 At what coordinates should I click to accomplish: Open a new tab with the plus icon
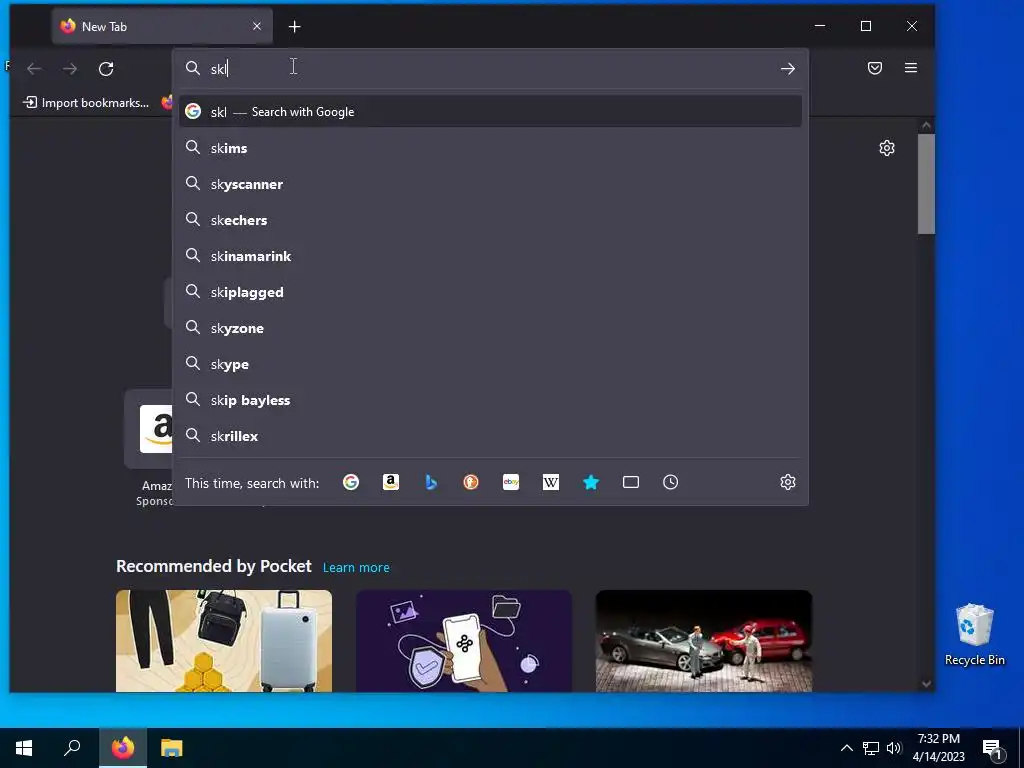click(295, 27)
